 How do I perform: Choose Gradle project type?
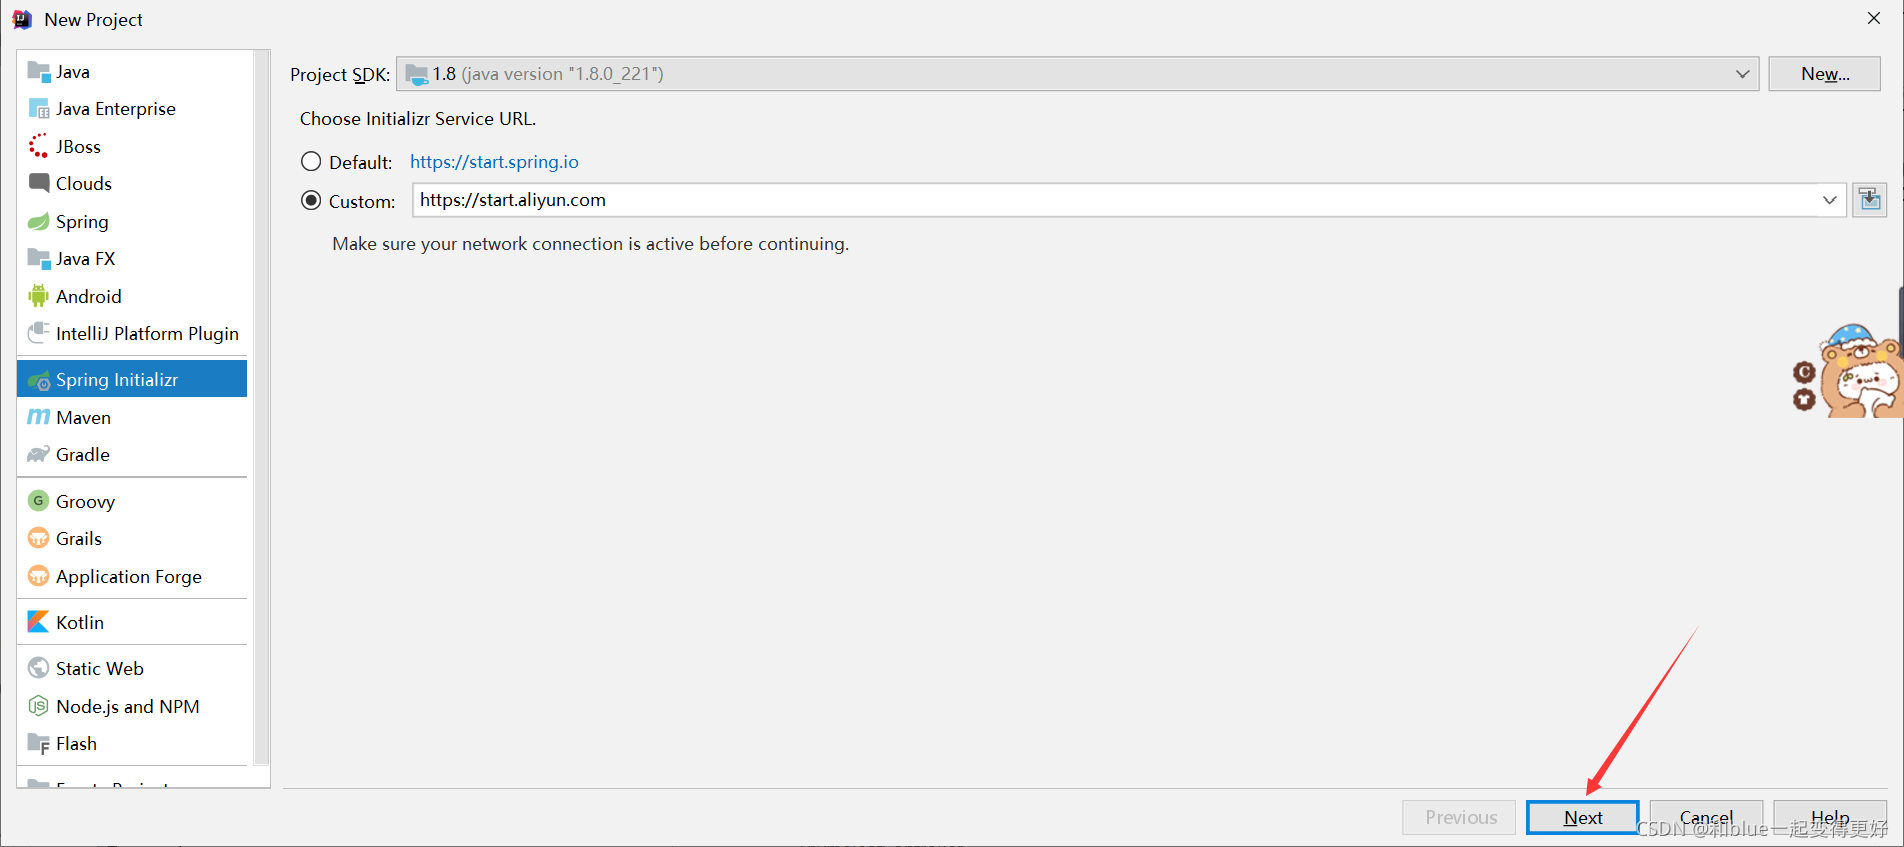pyautogui.click(x=132, y=455)
